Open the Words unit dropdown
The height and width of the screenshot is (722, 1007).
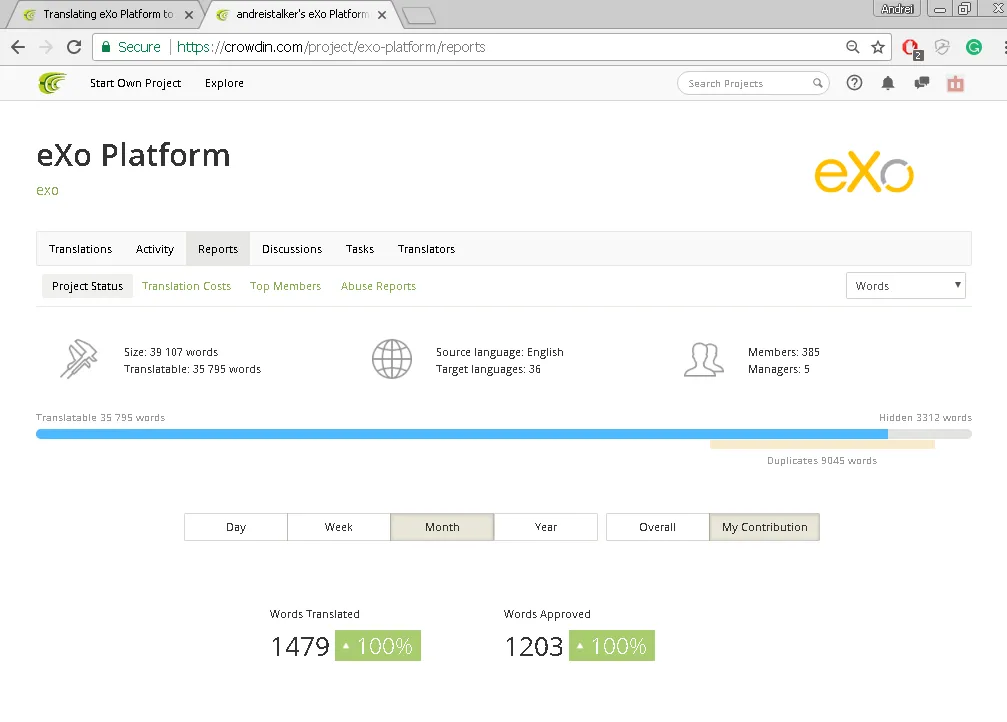pyautogui.click(x=906, y=286)
